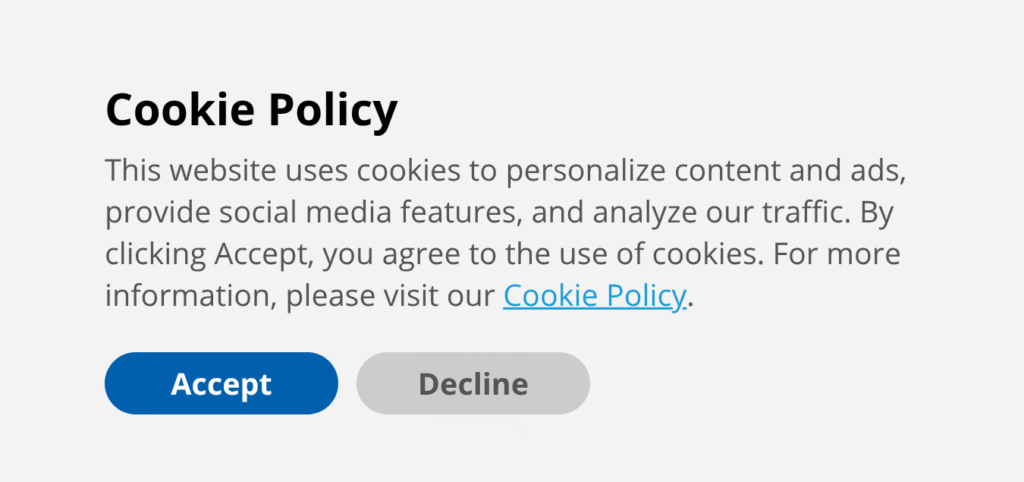Click the bold Cookie Policy heading
The height and width of the screenshot is (482, 1024).
pos(251,110)
